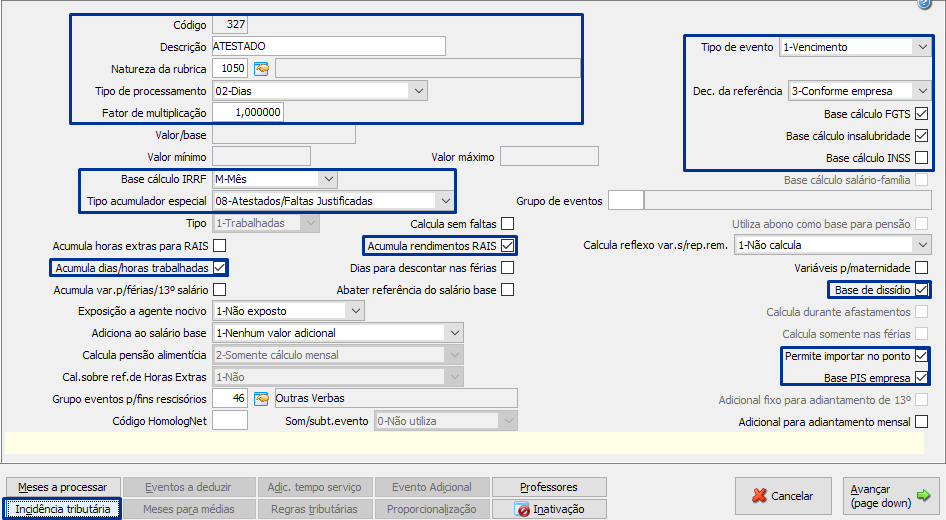946x520 pixels.
Task: Click the Descrição field with ATESTADO
Action: tap(329, 46)
